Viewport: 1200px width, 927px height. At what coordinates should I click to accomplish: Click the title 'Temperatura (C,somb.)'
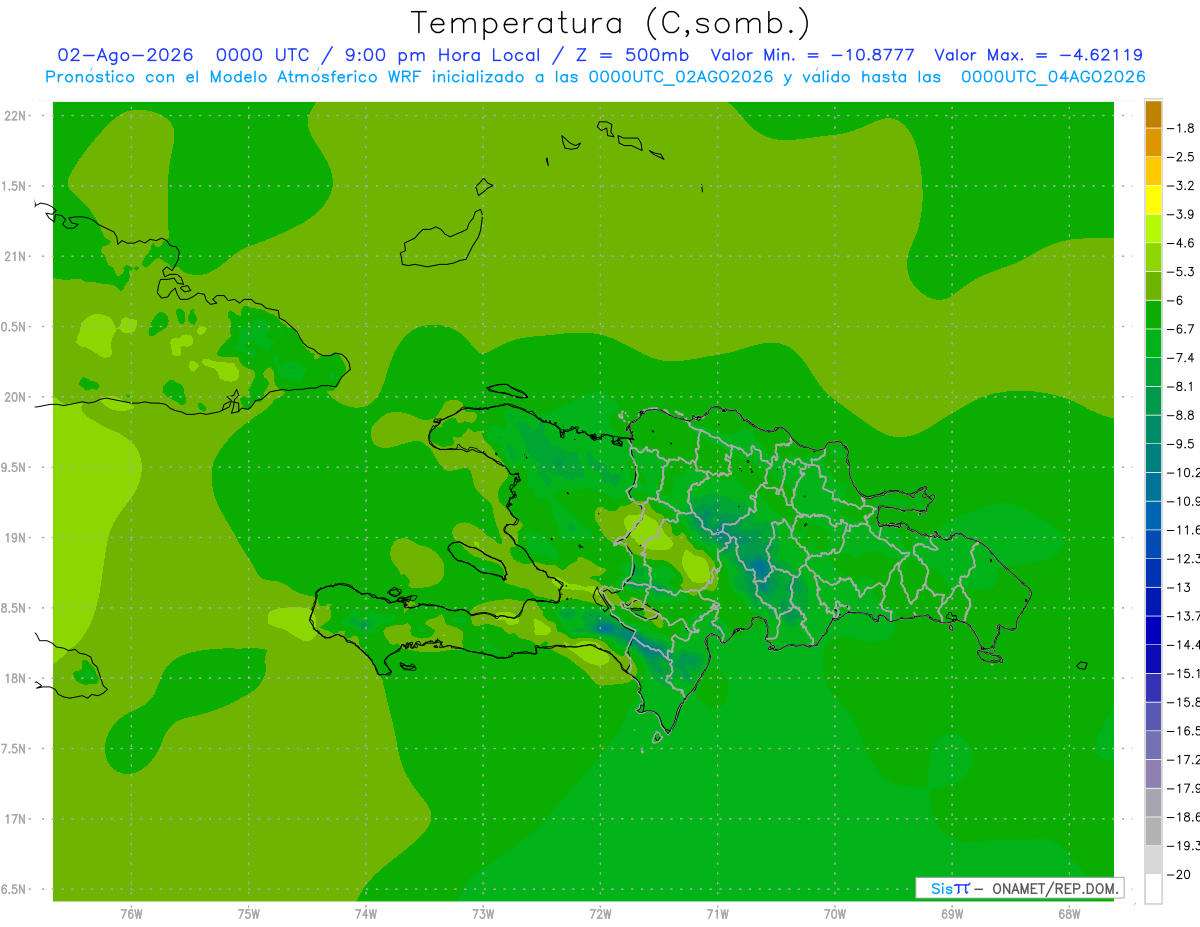pyautogui.click(x=611, y=24)
